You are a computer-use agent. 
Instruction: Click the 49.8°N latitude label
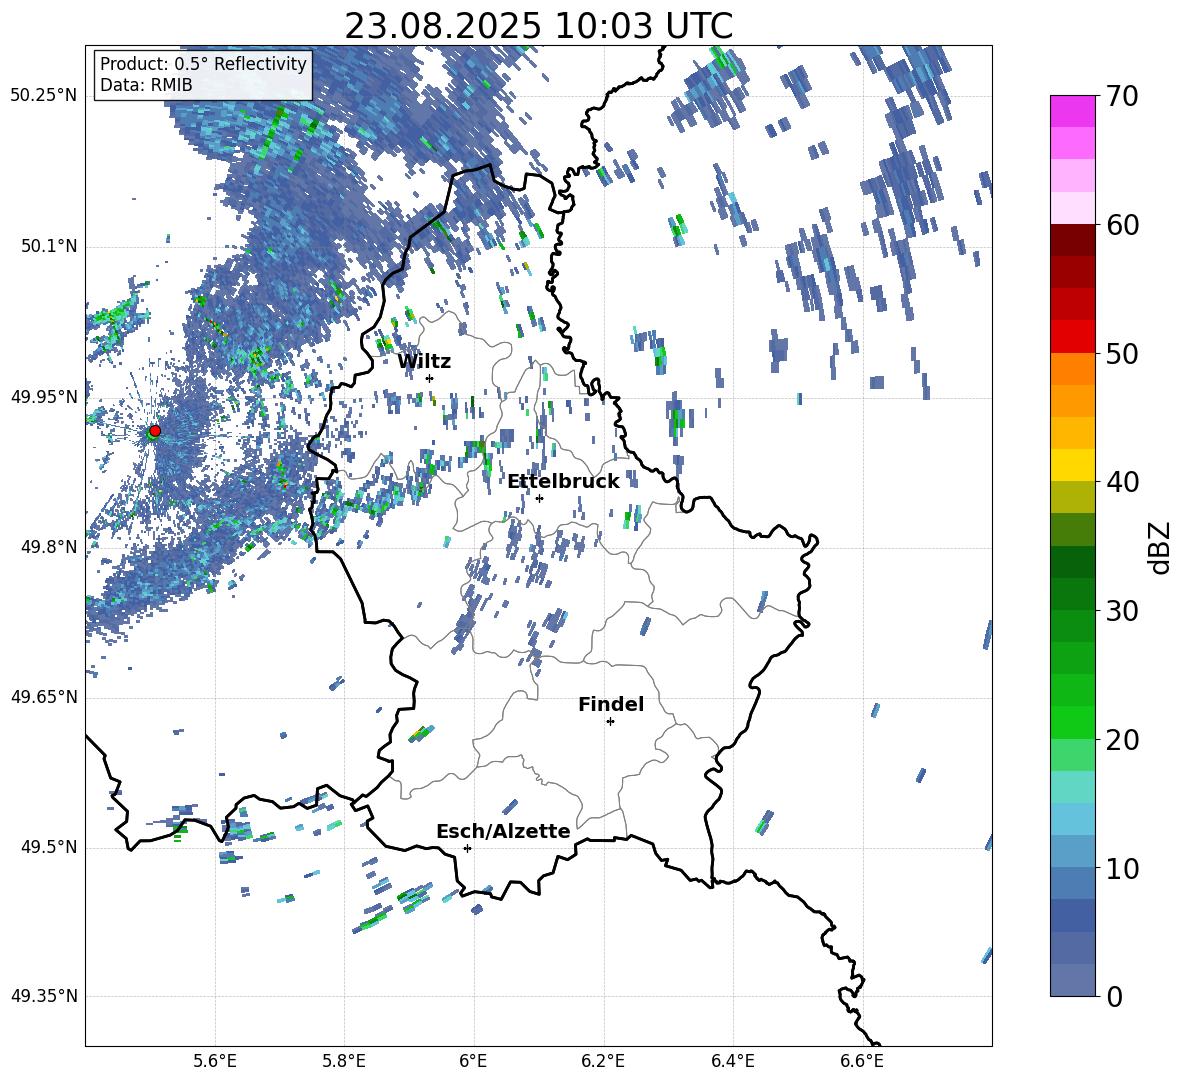click(x=48, y=547)
